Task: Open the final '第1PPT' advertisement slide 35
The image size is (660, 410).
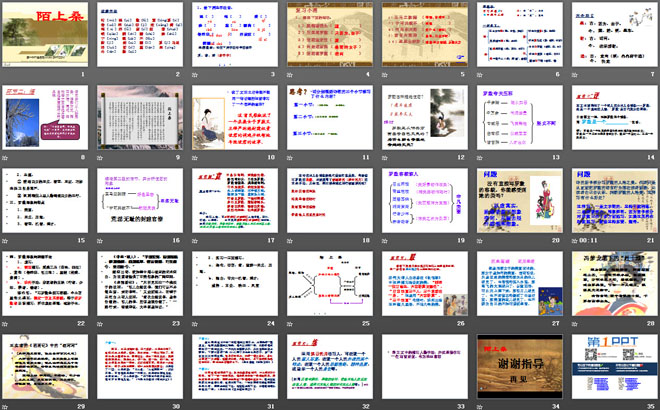Action: 610,362
